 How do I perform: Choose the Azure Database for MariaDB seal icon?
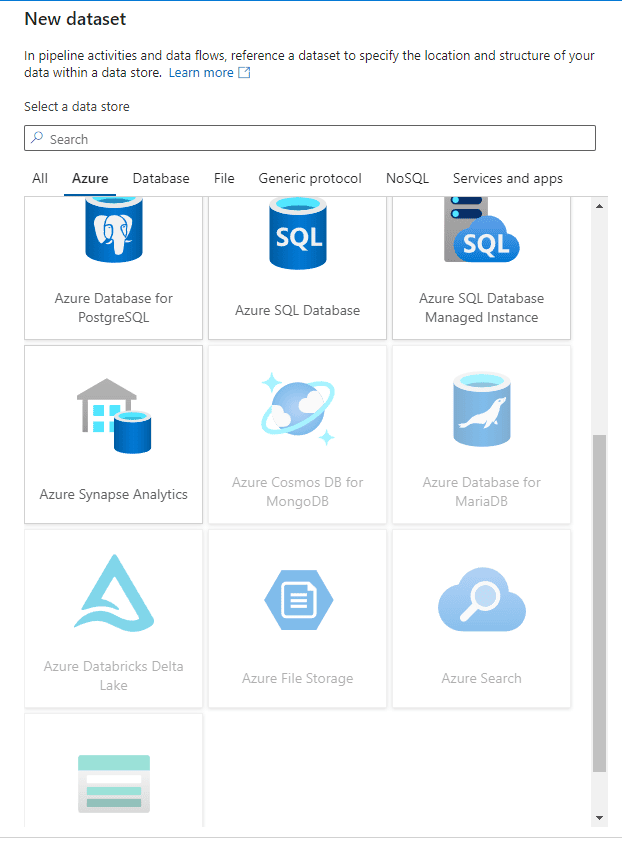click(x=482, y=410)
